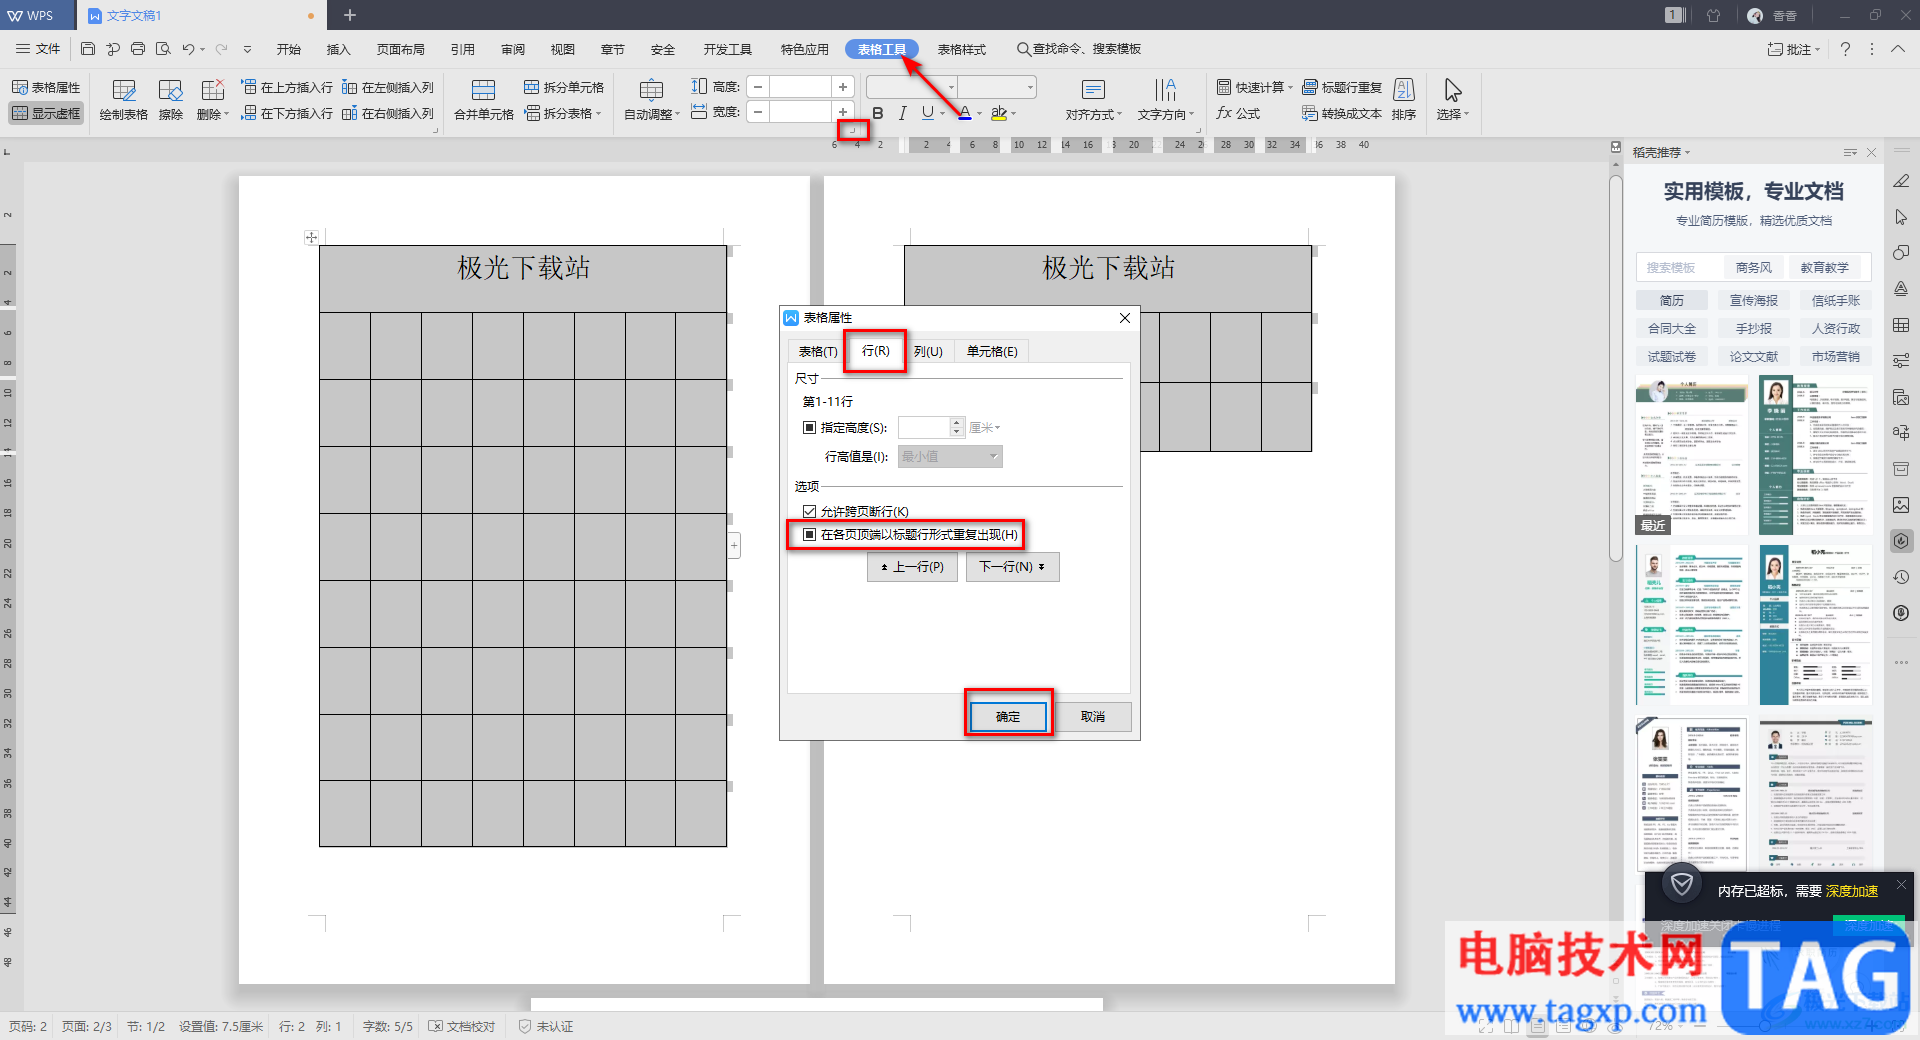The image size is (1920, 1040).
Task: Click the 商务风 filter tag
Action: [1753, 268]
